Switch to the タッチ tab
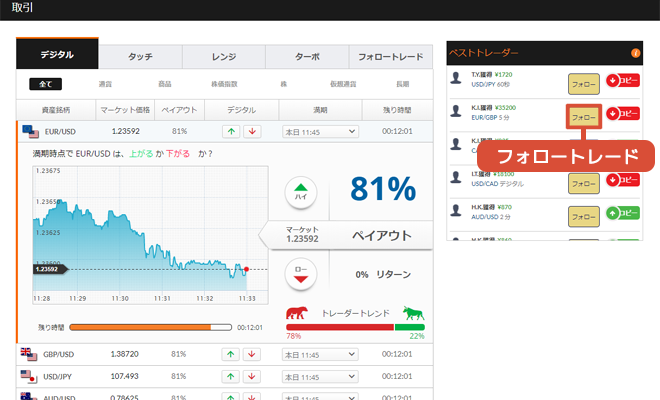The image size is (660, 400). click(x=141, y=57)
